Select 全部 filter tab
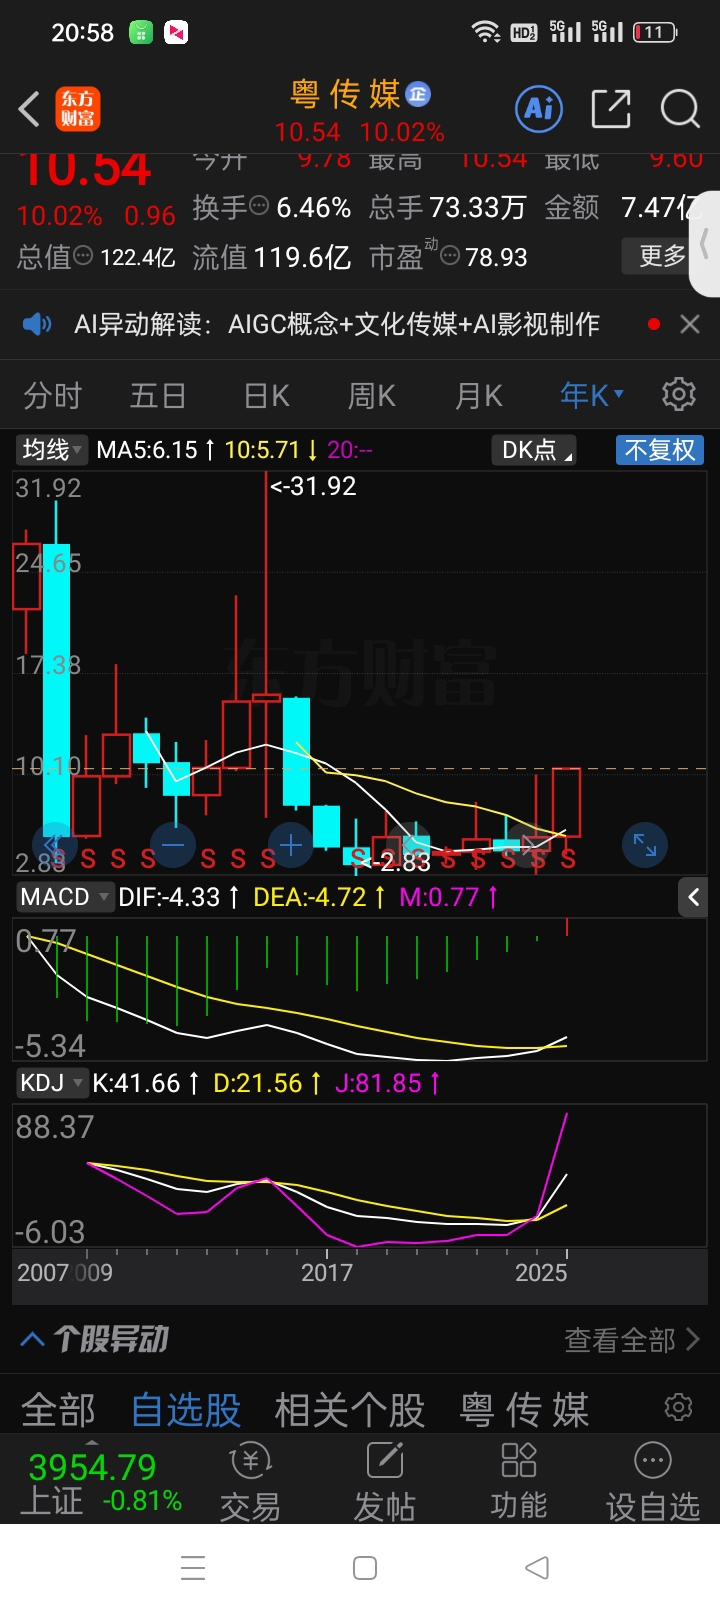 [58, 1410]
